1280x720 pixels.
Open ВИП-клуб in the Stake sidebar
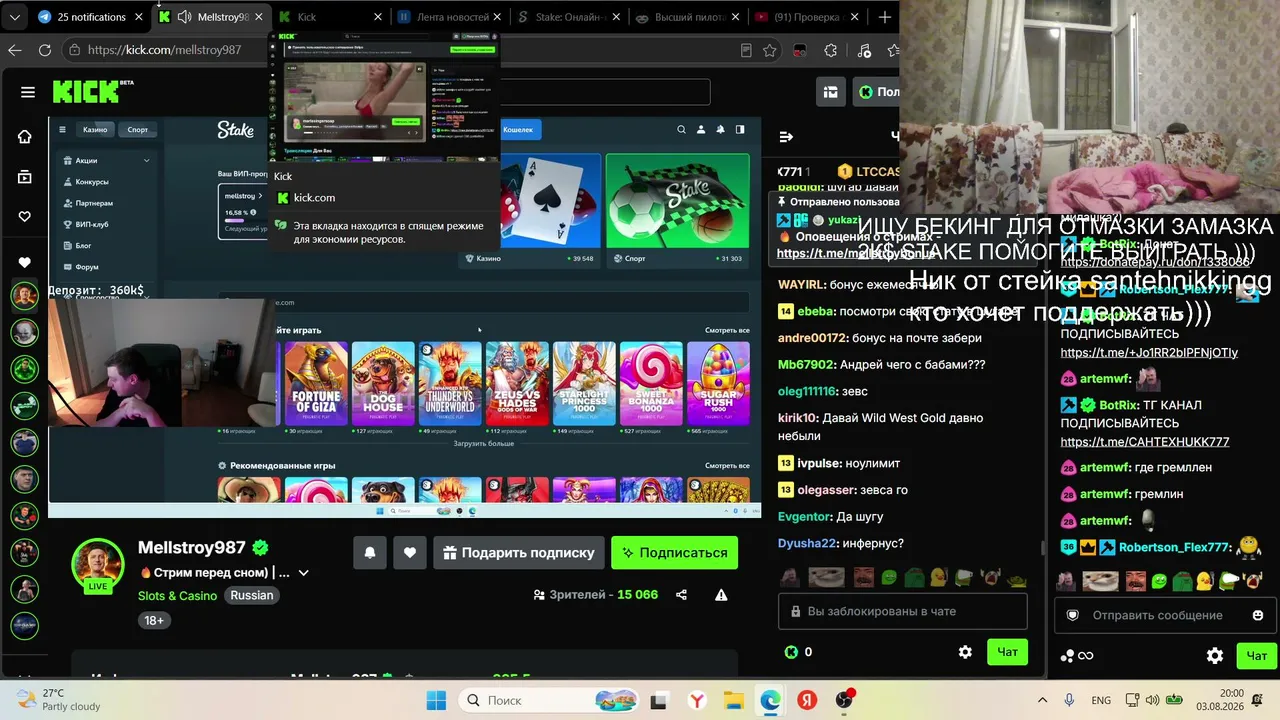tap(92, 224)
